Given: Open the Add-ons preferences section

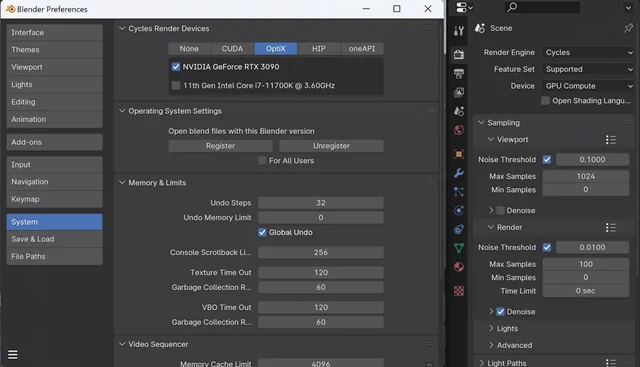Looking at the screenshot, I should [54, 142].
